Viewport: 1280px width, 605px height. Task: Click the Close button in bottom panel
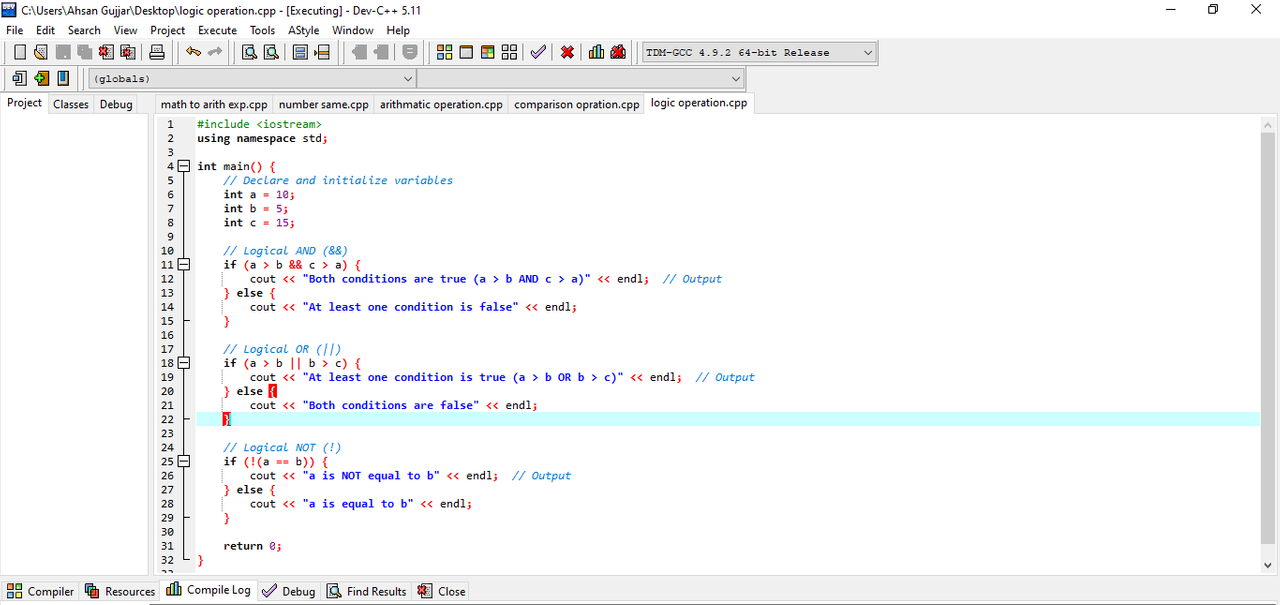pyautogui.click(x=442, y=591)
